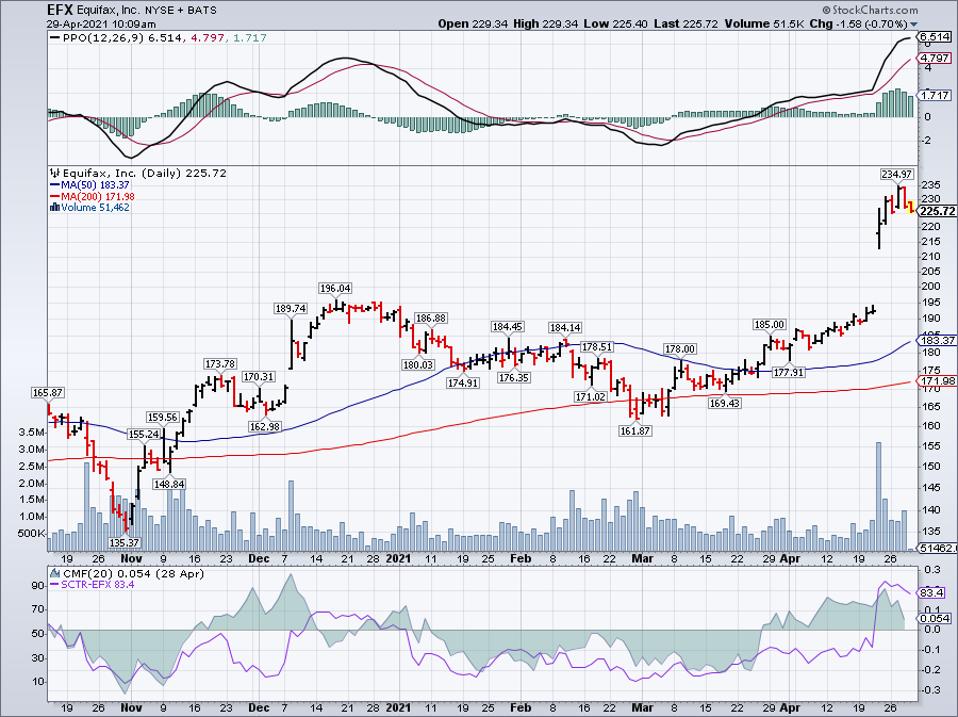Click the 186.88 price label
Image resolution: width=958 pixels, height=717 pixels.
(x=431, y=318)
